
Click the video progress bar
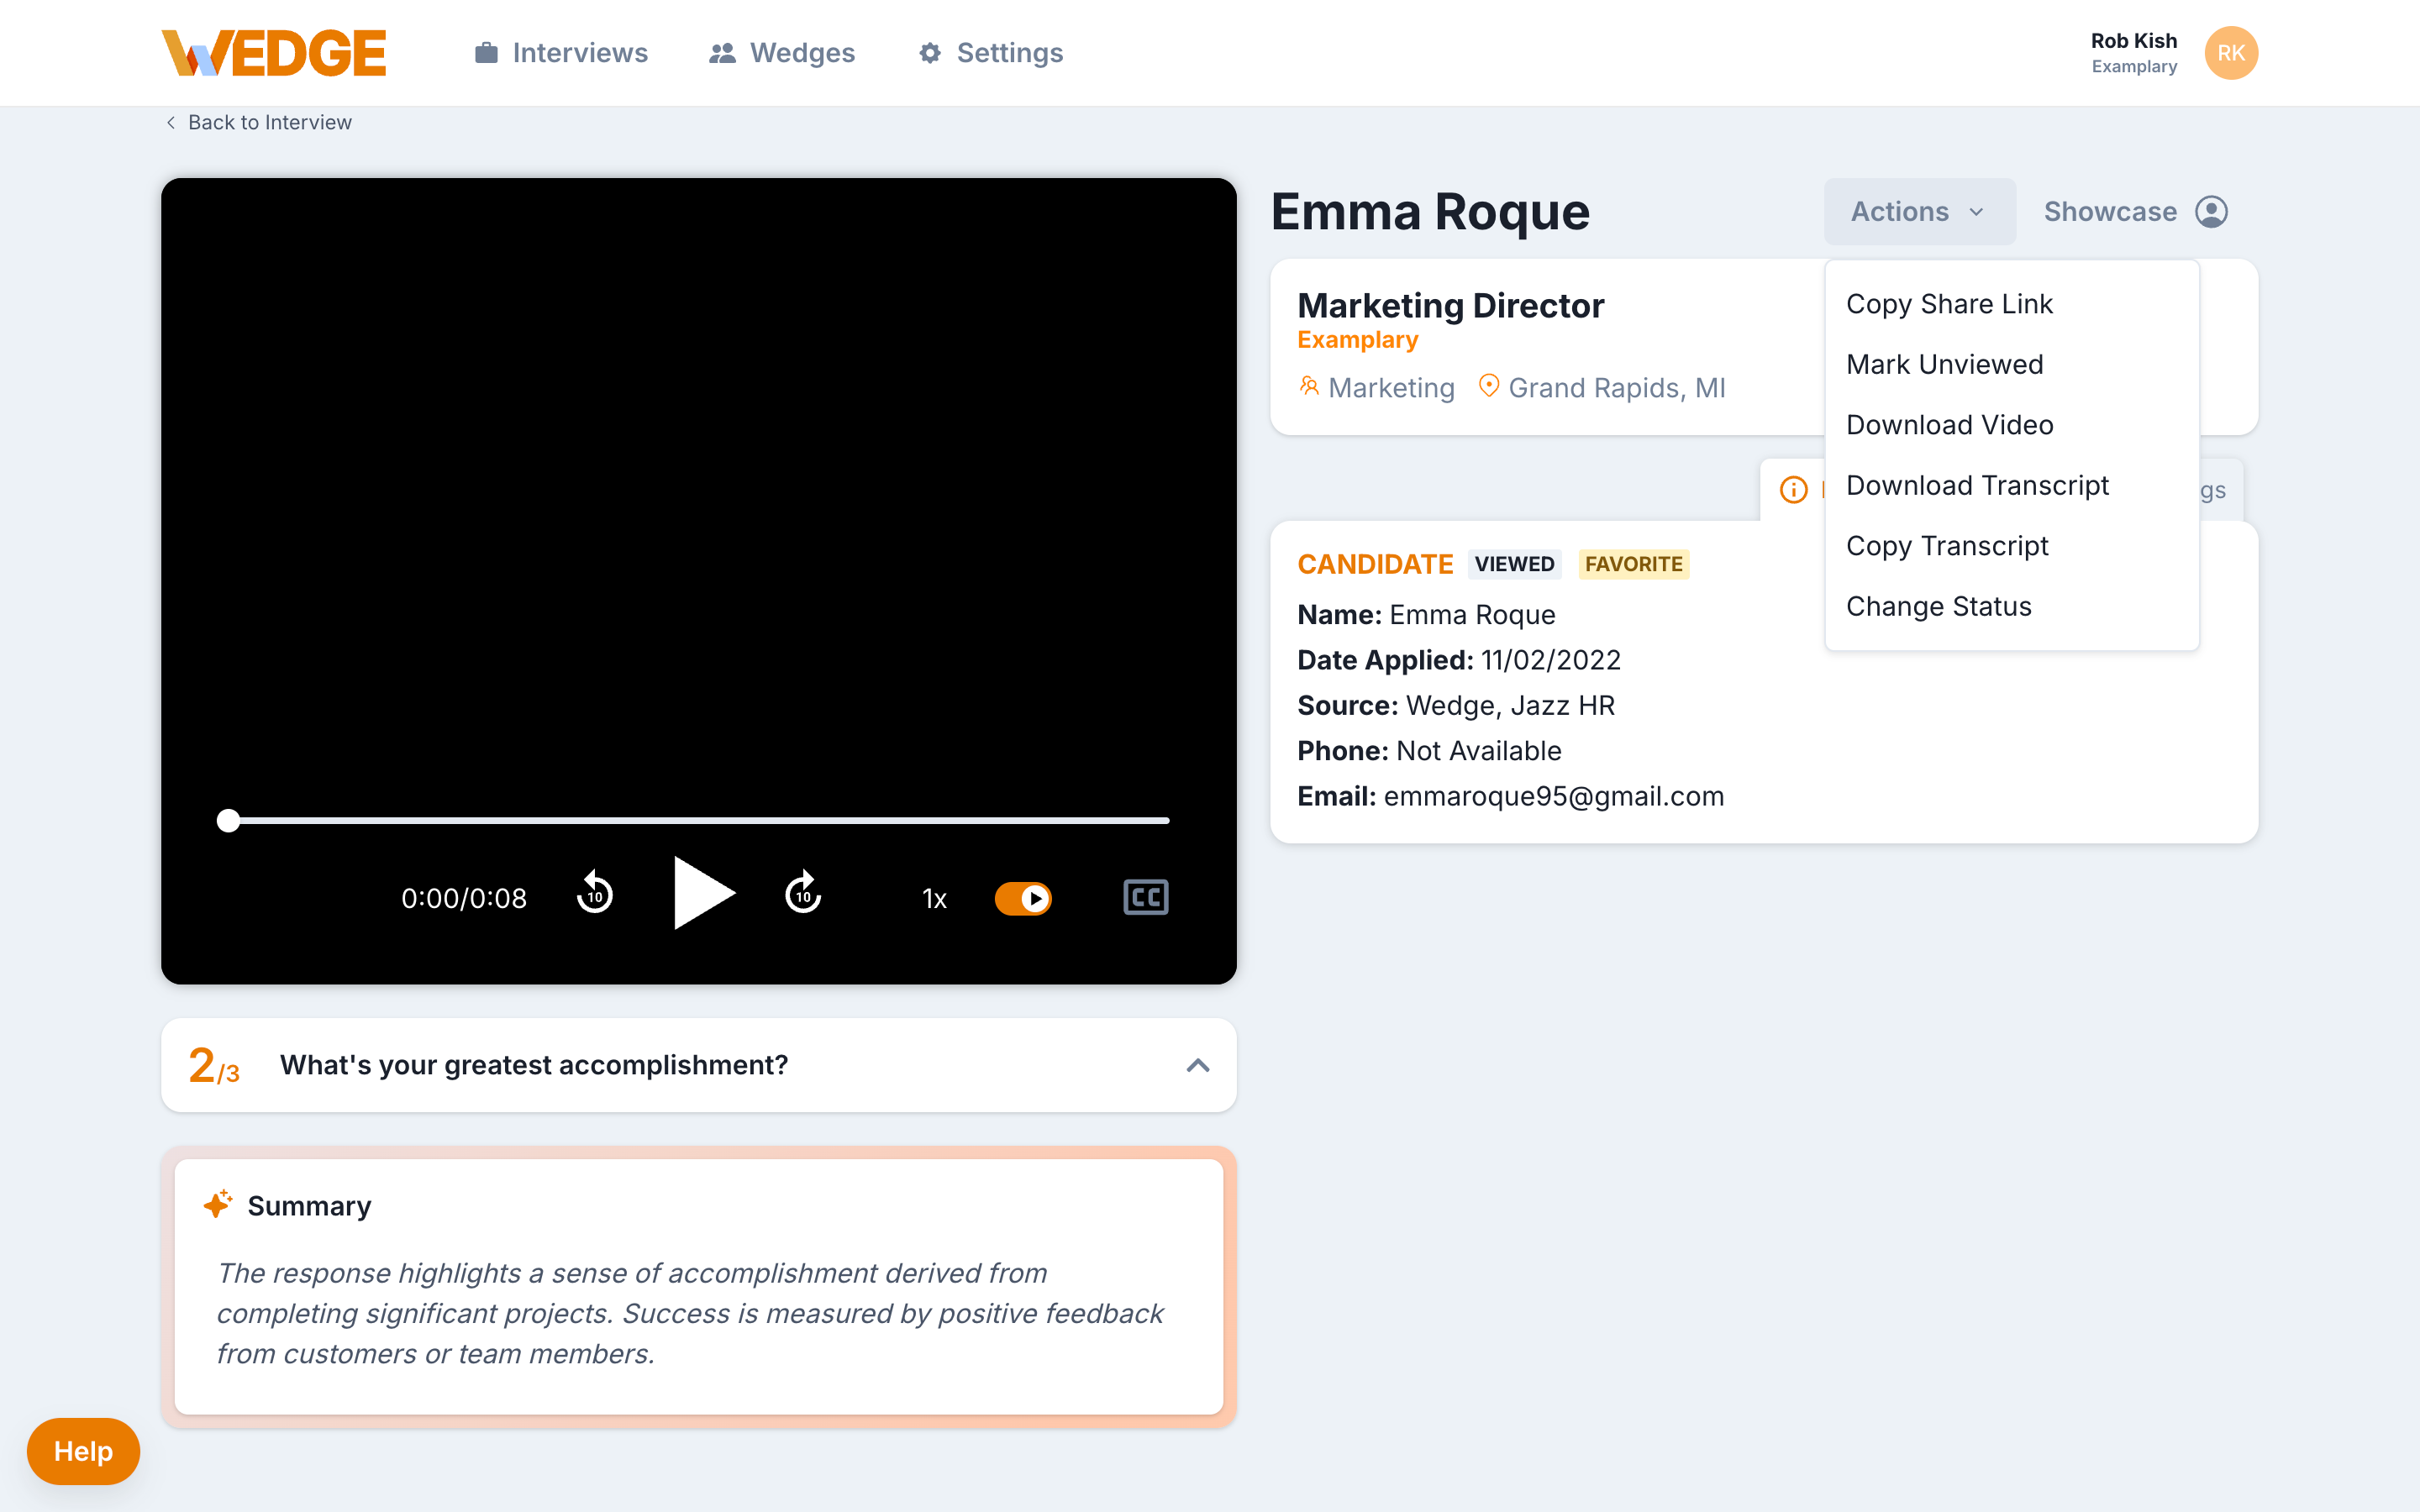click(698, 820)
